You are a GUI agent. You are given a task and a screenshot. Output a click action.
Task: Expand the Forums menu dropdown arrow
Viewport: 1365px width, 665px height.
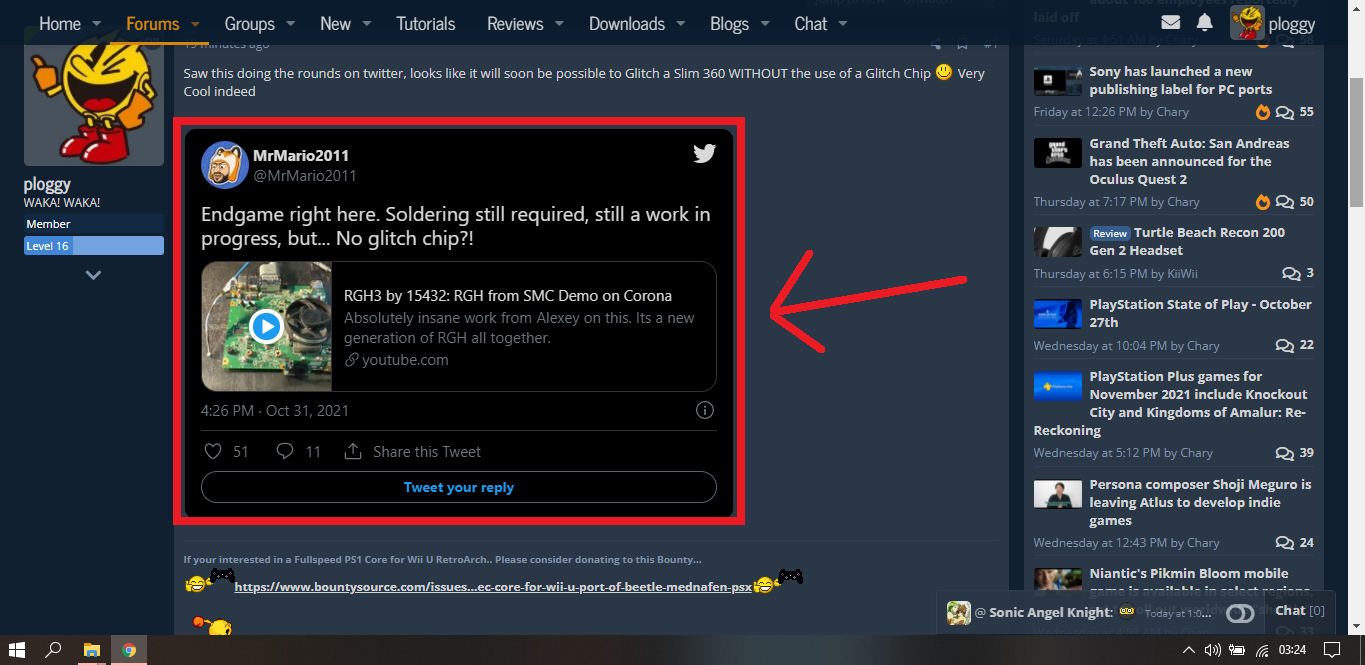coord(195,23)
